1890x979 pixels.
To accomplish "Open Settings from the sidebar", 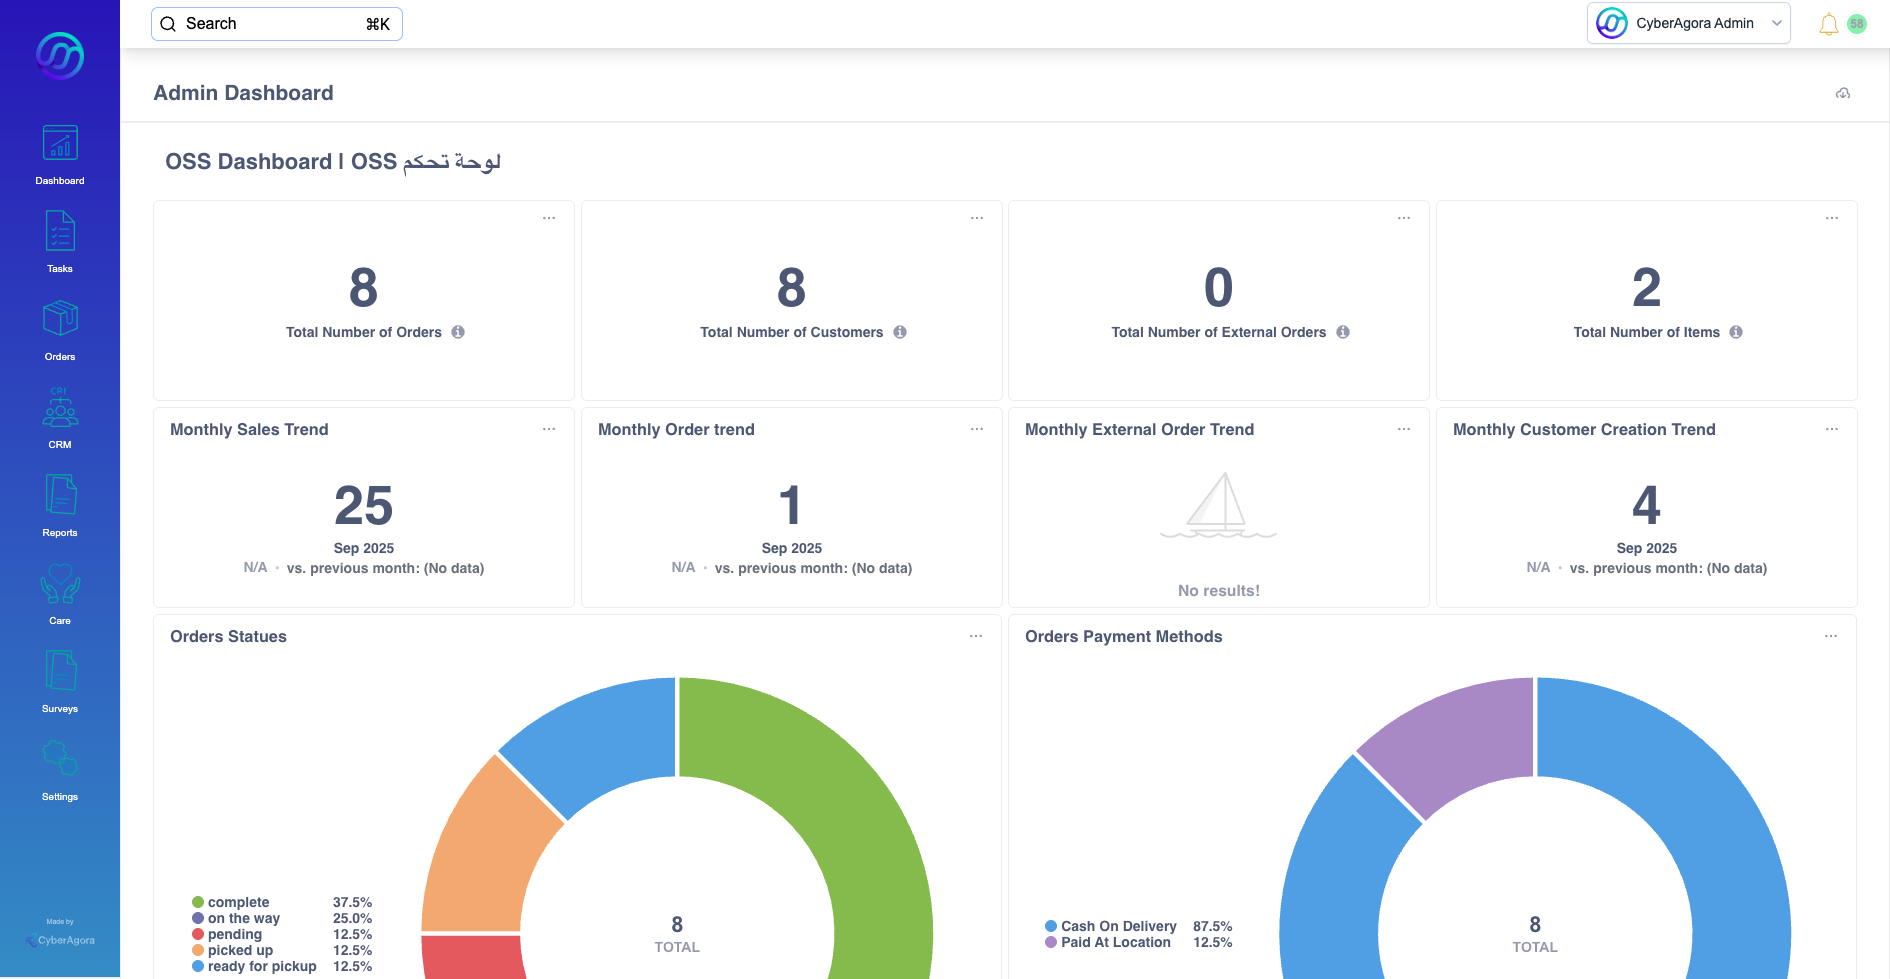I will [x=60, y=760].
